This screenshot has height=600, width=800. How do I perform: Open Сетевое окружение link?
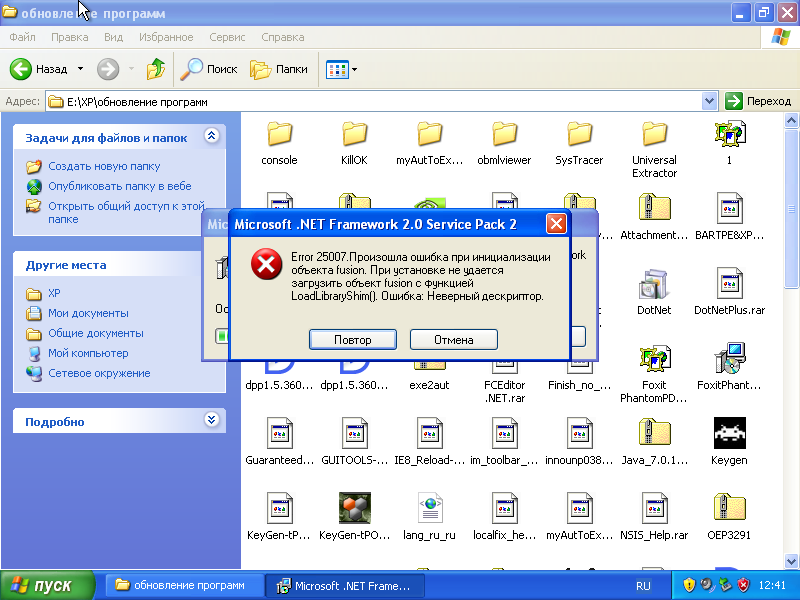(x=99, y=373)
